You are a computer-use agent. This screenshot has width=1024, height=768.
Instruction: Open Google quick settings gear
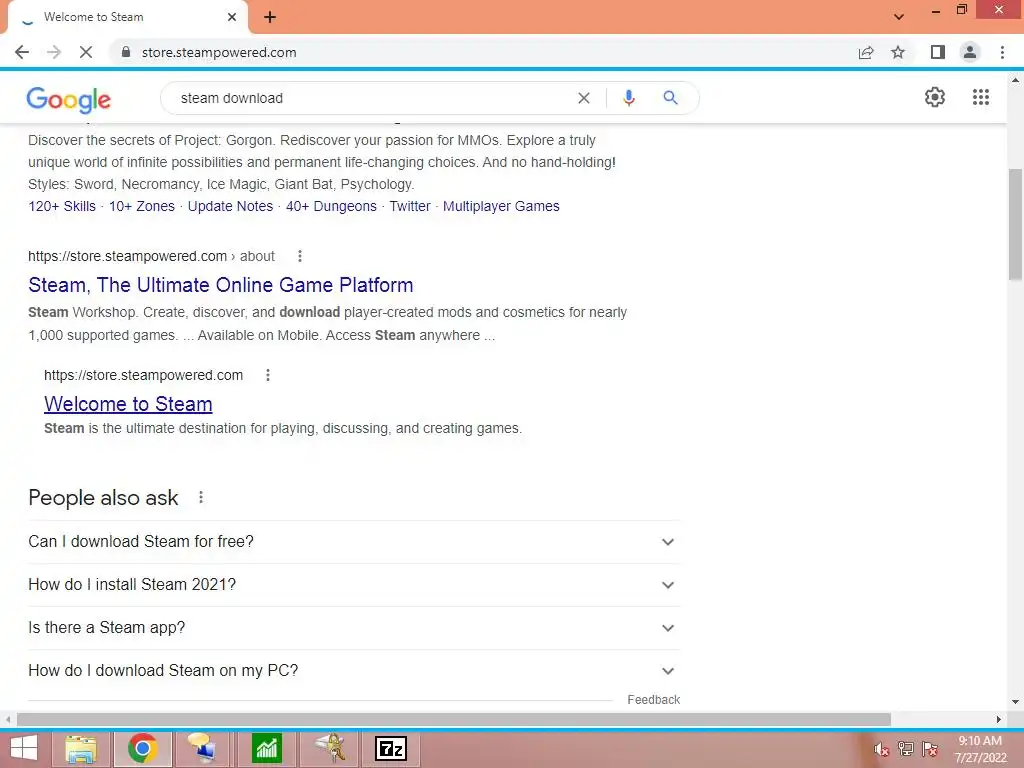coord(935,97)
